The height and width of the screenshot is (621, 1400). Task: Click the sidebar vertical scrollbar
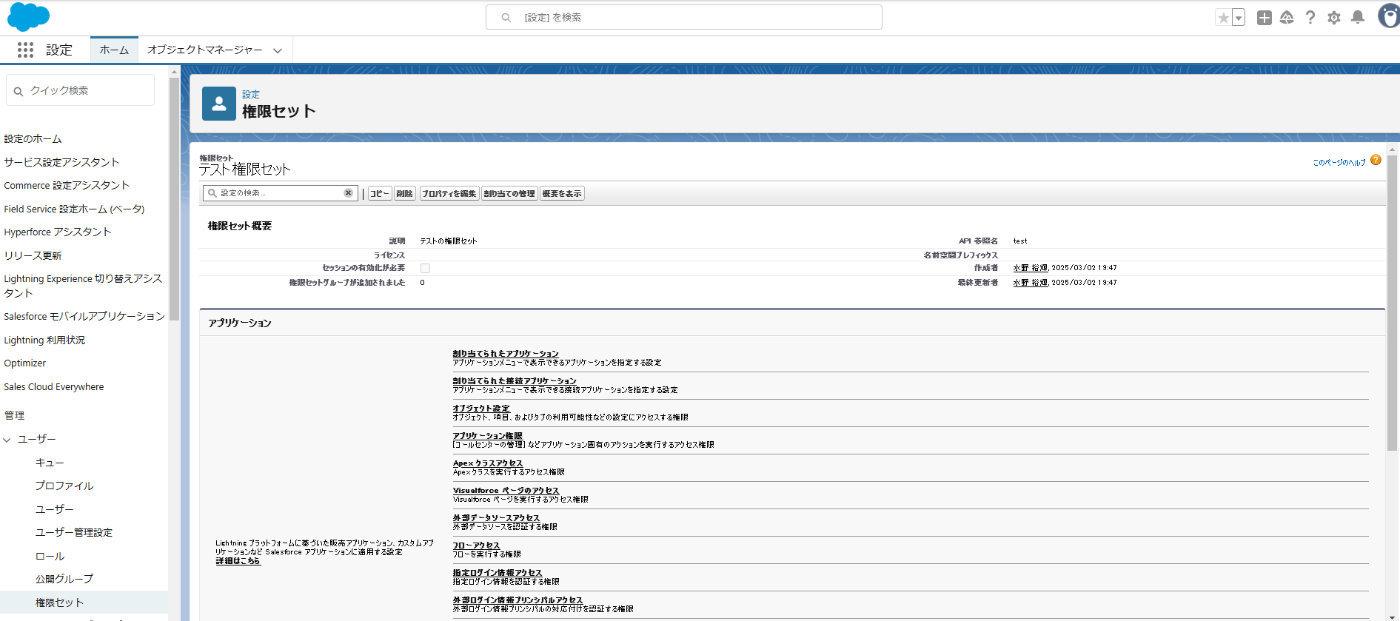(175, 200)
